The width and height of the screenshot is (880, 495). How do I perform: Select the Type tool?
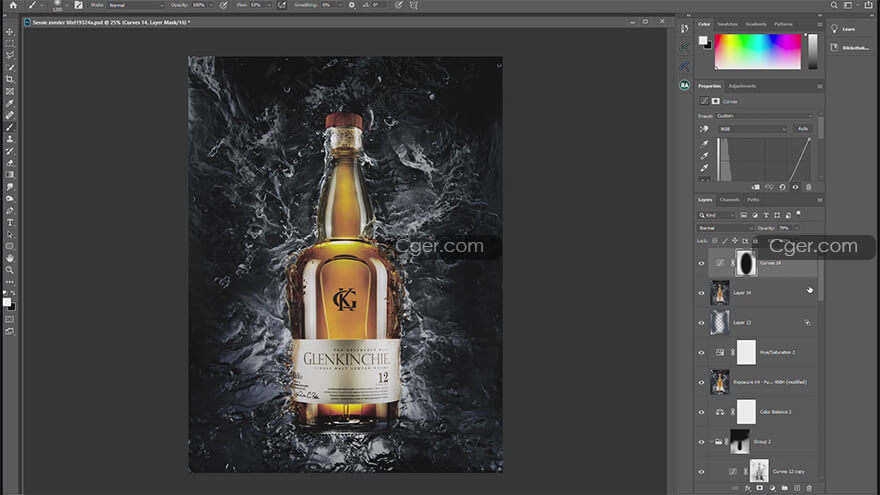tap(10, 222)
